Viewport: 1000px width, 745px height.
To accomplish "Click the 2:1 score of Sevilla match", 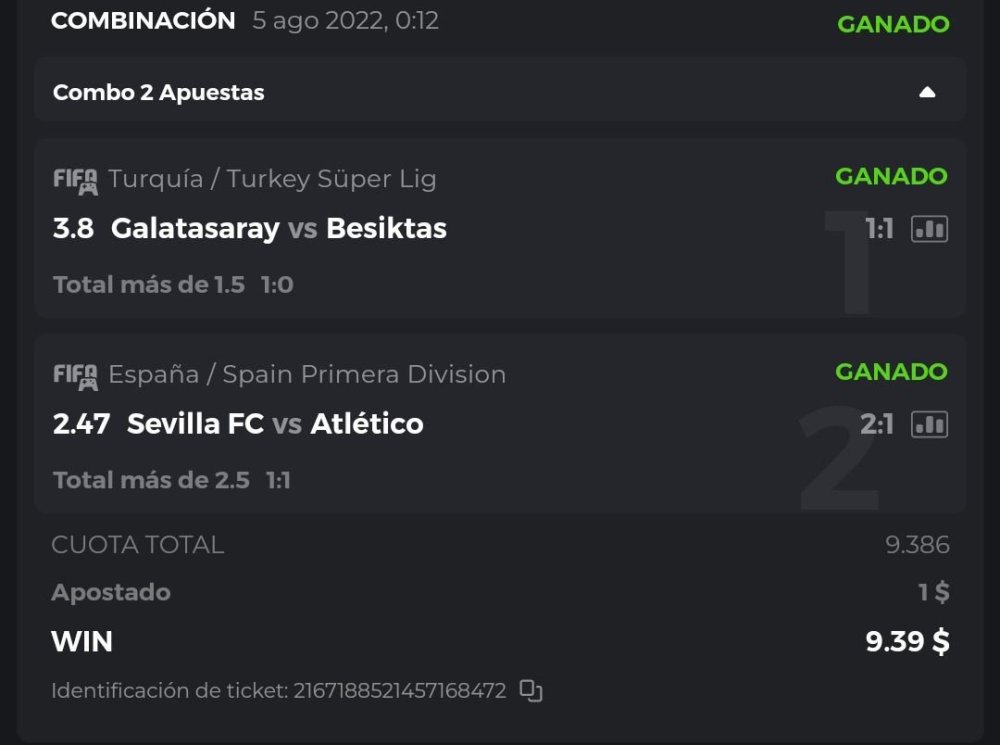I will [x=877, y=425].
